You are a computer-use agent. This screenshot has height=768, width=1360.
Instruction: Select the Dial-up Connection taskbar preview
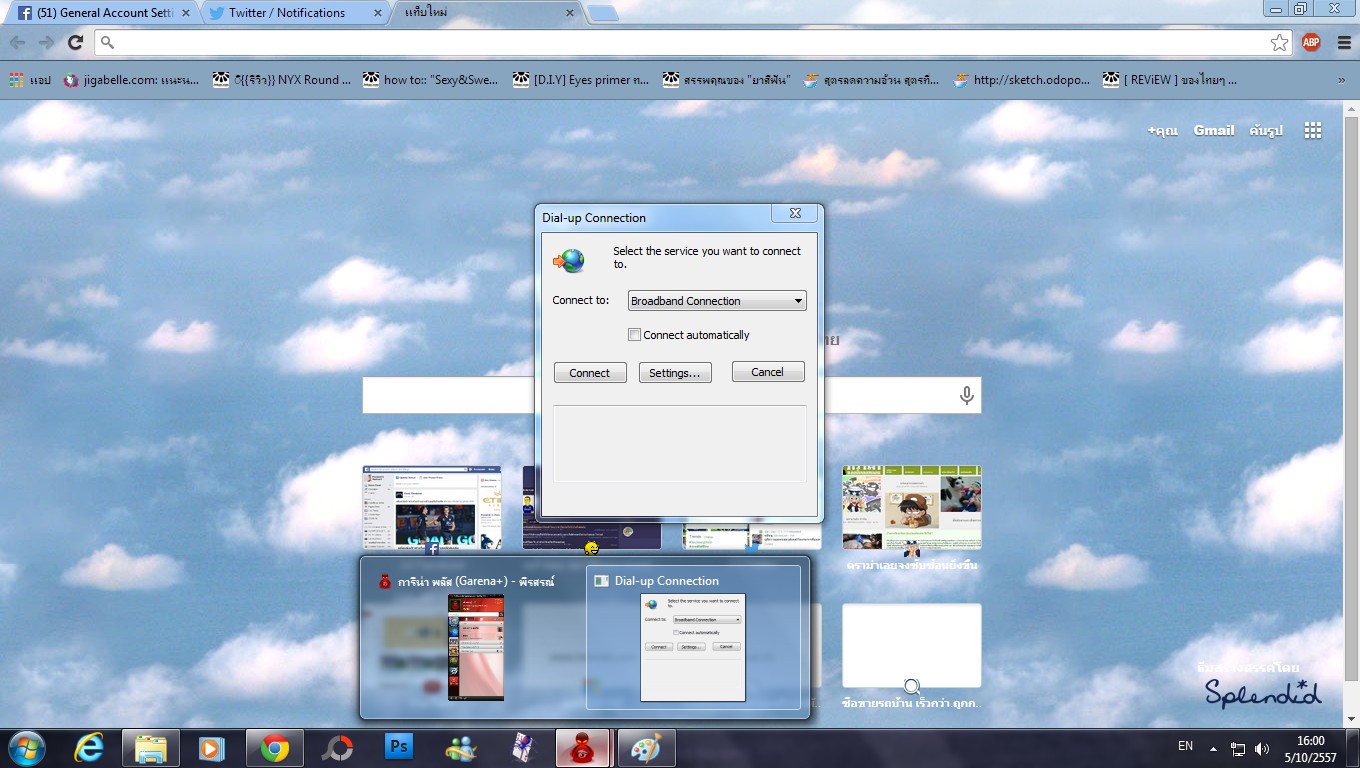point(693,638)
